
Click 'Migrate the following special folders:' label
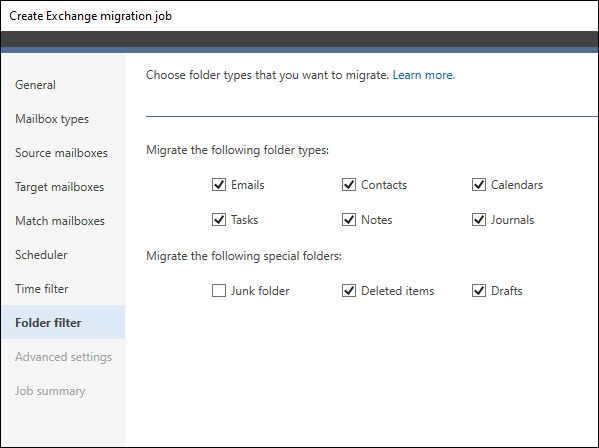tap(244, 256)
